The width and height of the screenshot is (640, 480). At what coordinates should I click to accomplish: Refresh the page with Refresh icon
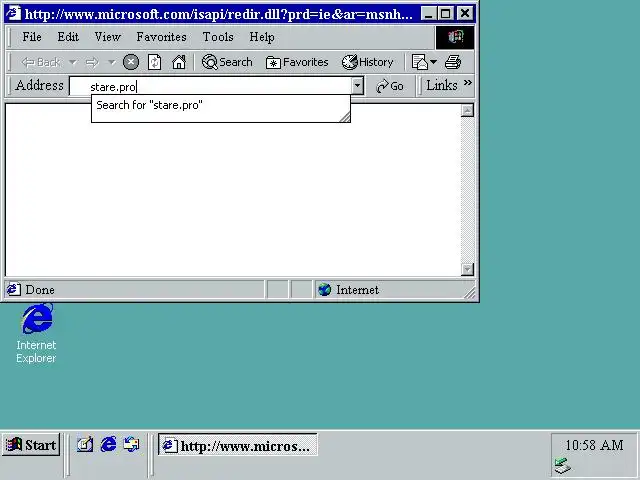(x=155, y=62)
